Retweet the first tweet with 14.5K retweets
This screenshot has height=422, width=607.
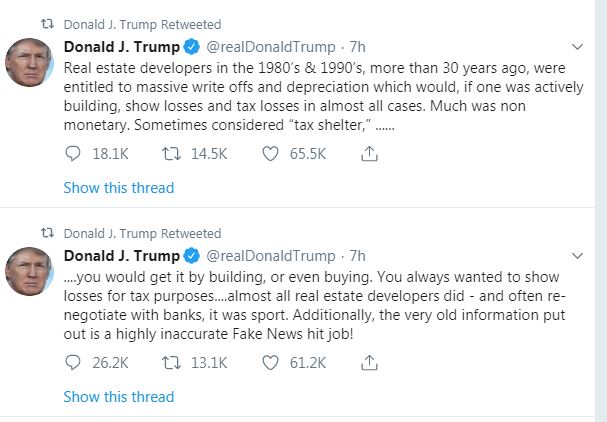click(x=171, y=154)
